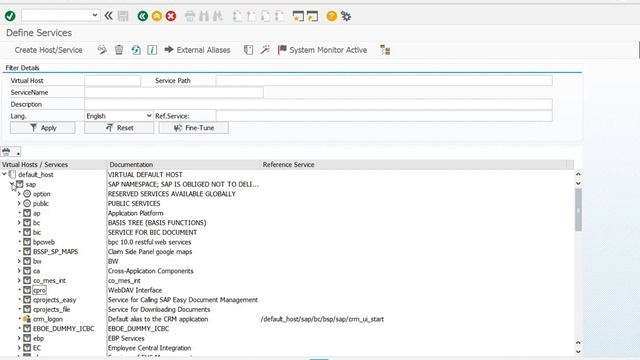Expand the public node
Viewport: 640px width, 360px height.
click(19, 203)
